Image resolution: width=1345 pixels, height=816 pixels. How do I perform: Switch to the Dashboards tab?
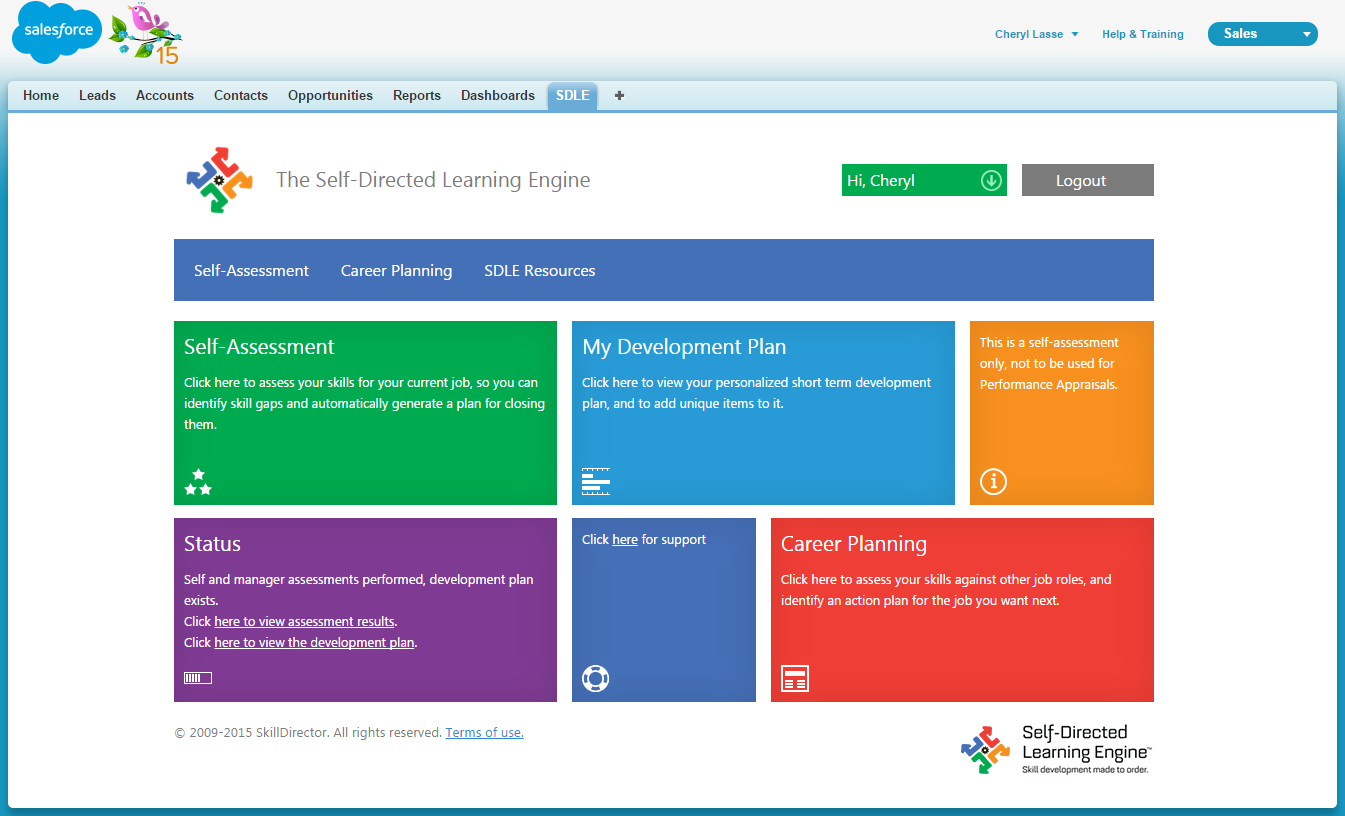coord(498,96)
